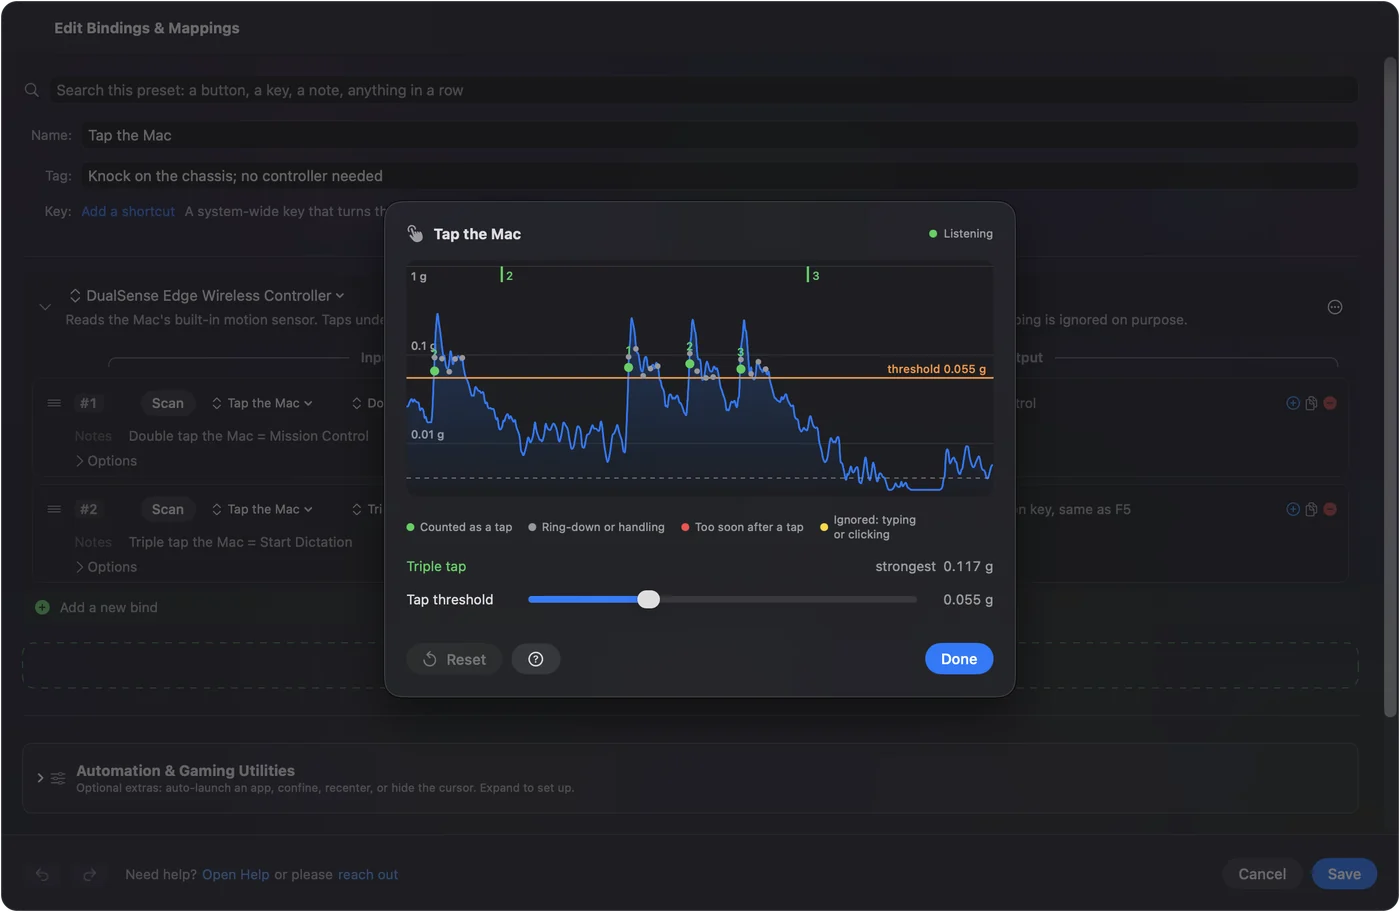Click the copy icon on bind #2
Image resolution: width=1400 pixels, height=912 pixels.
click(x=1311, y=509)
